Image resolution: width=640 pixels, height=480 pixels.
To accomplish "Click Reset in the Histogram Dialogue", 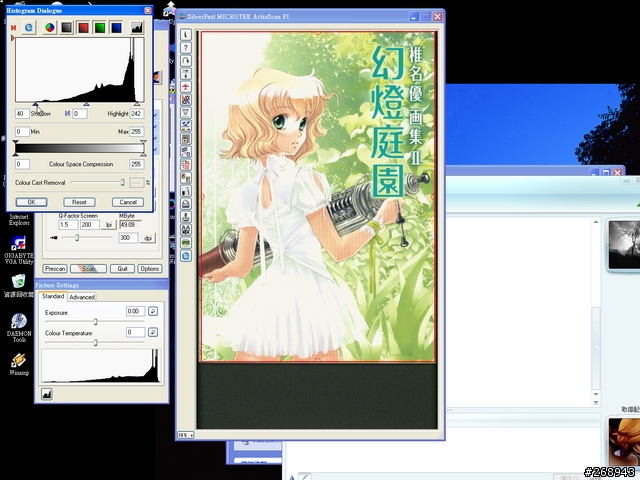I will click(x=79, y=202).
